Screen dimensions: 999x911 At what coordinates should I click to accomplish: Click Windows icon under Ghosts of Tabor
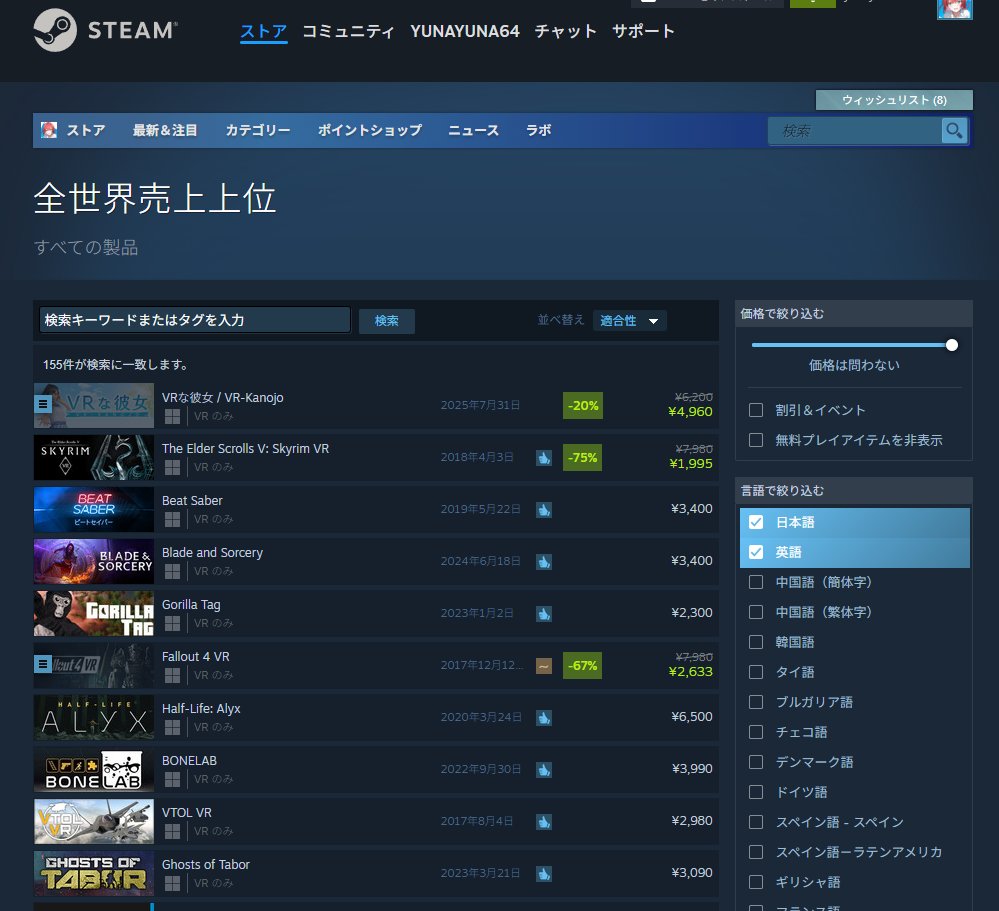pyautogui.click(x=172, y=884)
